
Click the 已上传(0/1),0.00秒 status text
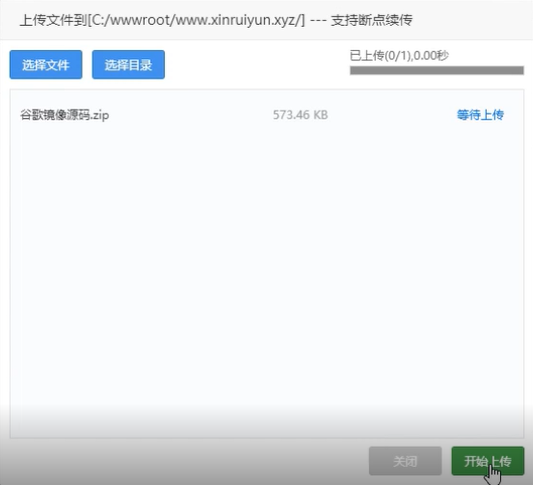[399, 55]
